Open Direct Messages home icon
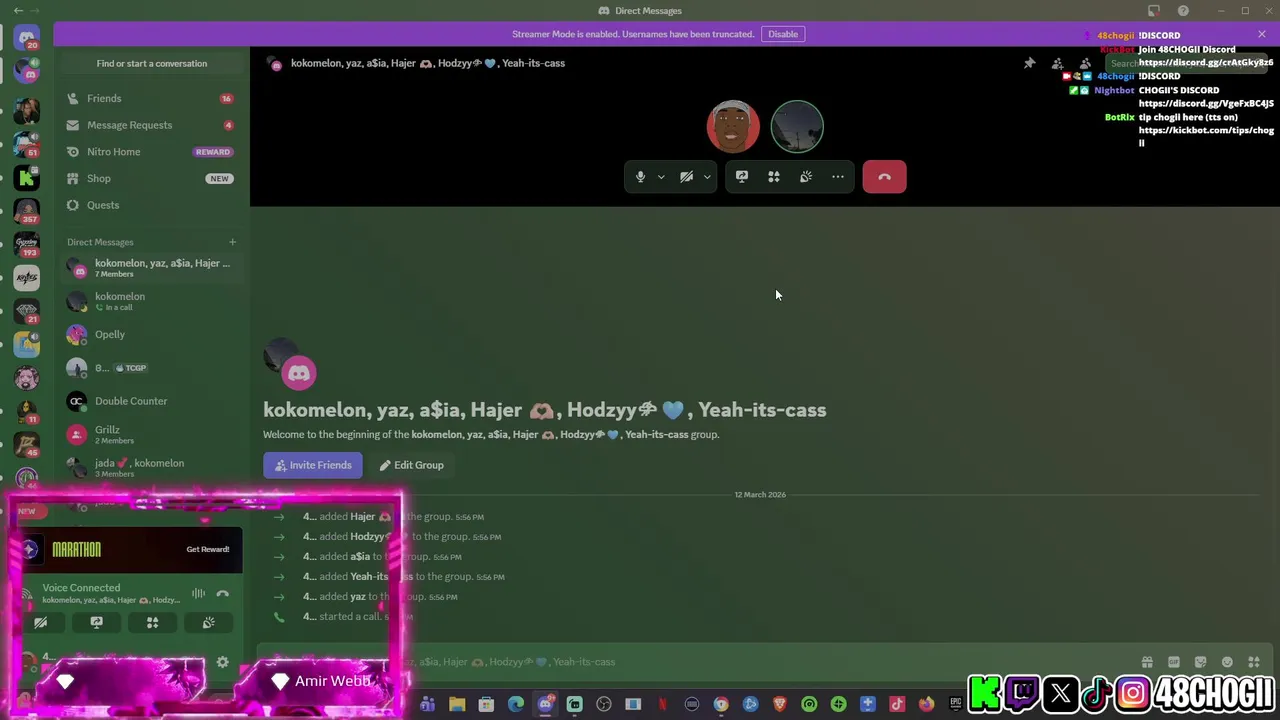Screen dimensions: 1280x720 click(27, 37)
